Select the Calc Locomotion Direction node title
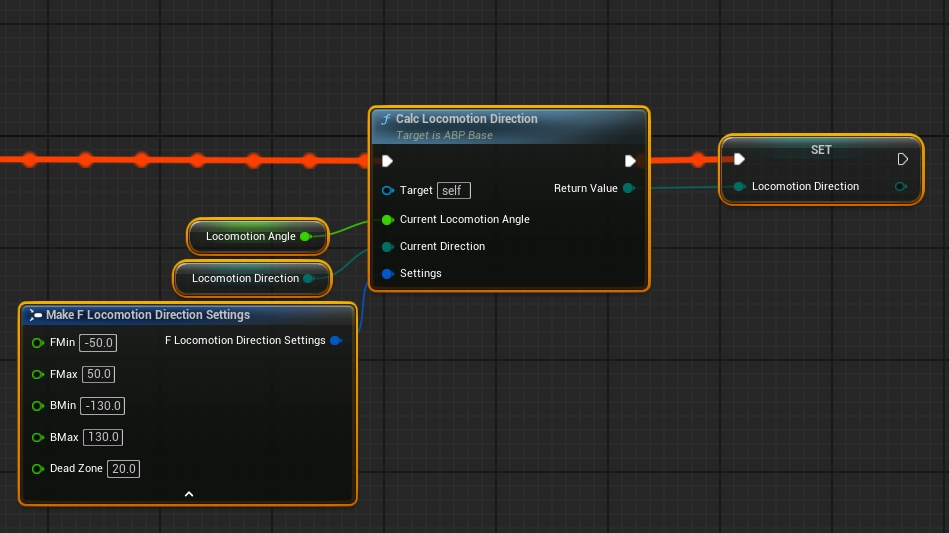The height and width of the screenshot is (533, 949). click(467, 119)
